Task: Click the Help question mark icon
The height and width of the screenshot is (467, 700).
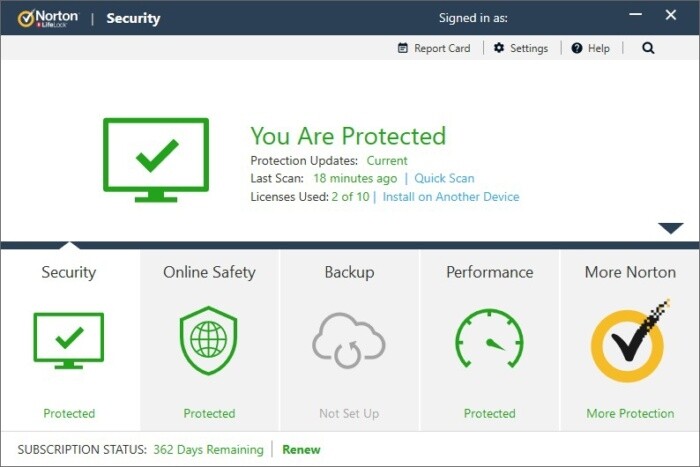Action: tap(577, 48)
